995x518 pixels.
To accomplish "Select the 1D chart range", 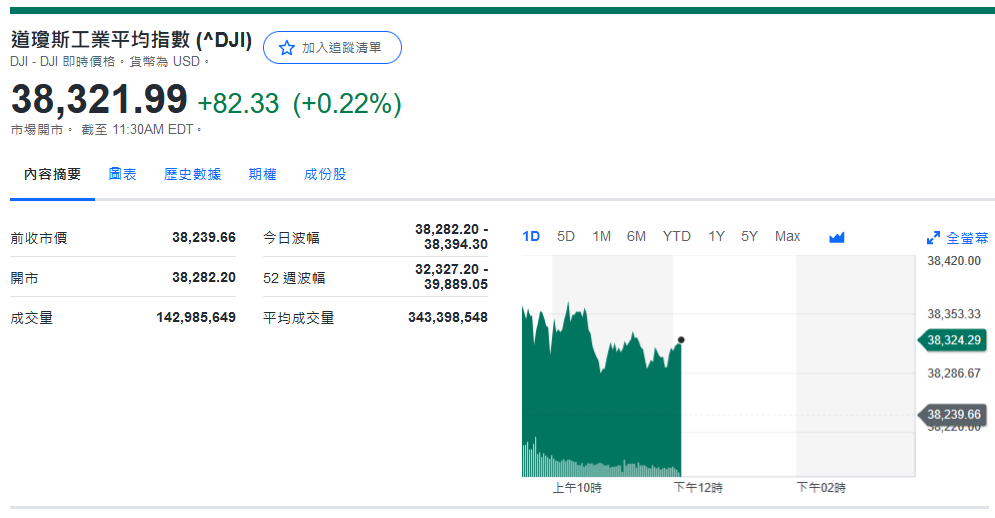I will [531, 237].
